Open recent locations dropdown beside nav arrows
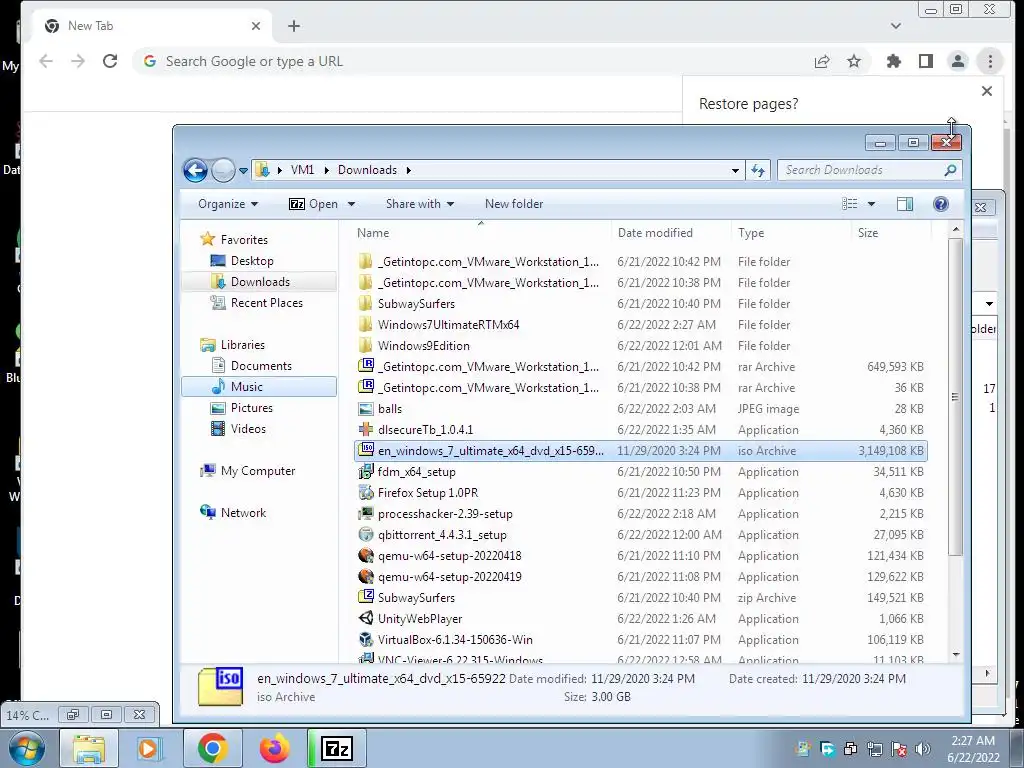Screen dimensions: 1024x768 [243, 170]
